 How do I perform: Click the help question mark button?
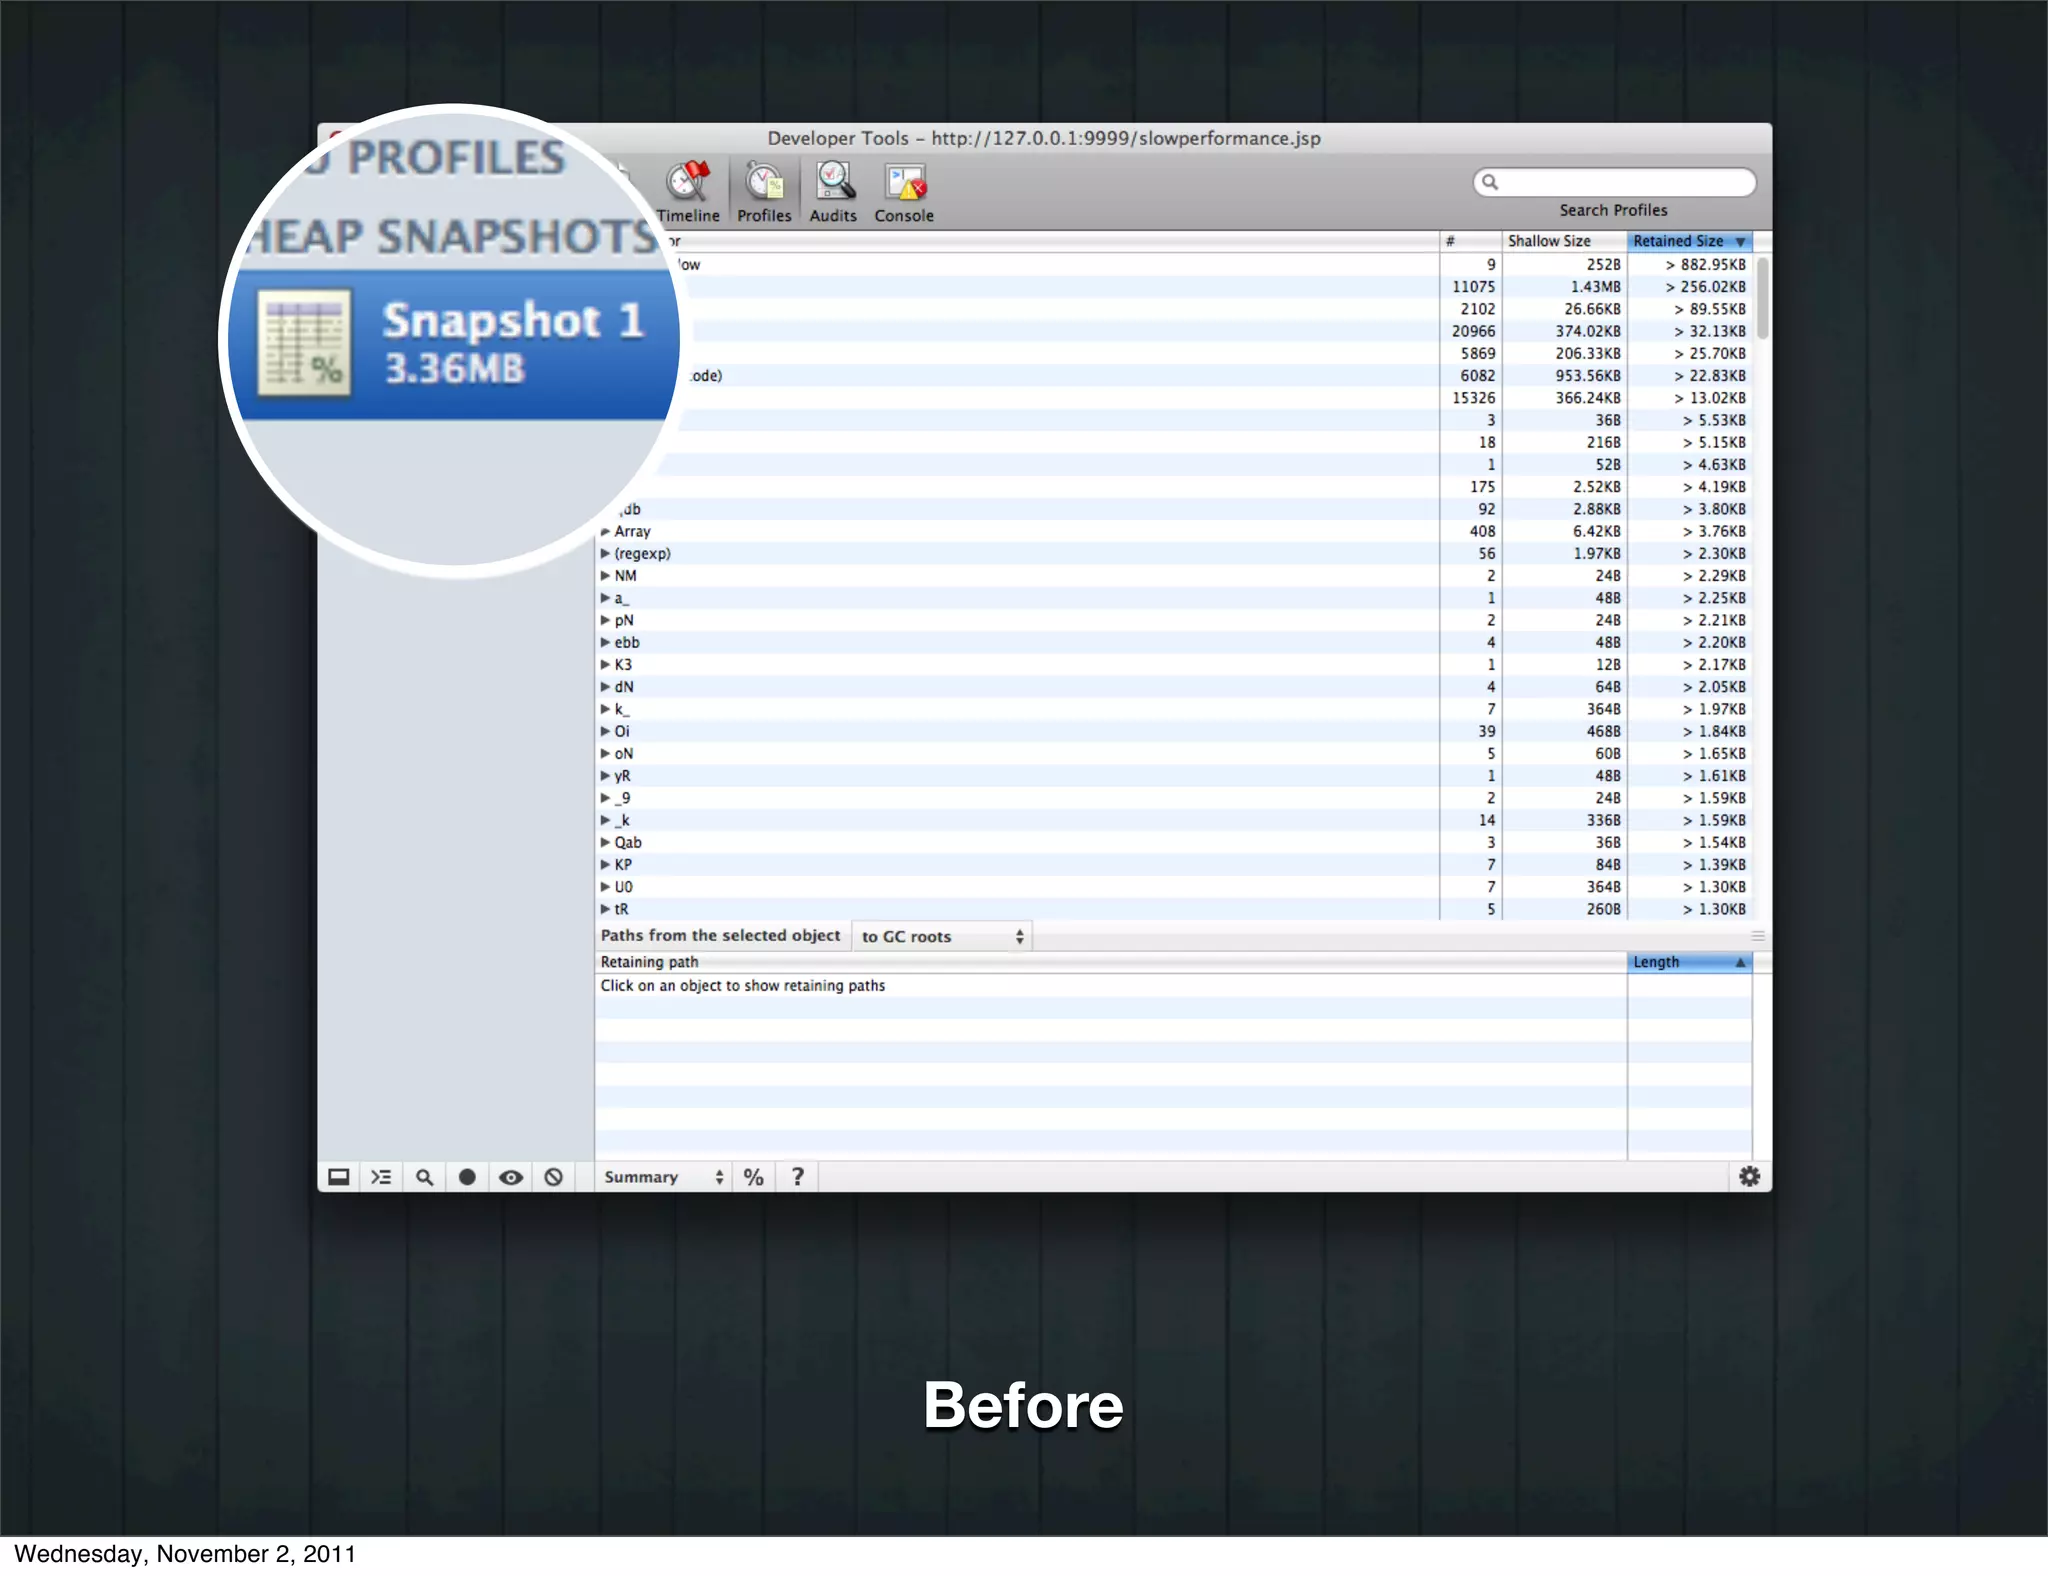797,1177
